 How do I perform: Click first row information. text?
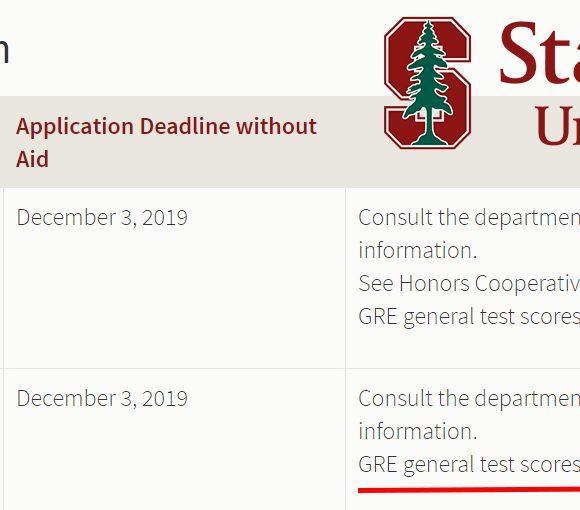(418, 250)
